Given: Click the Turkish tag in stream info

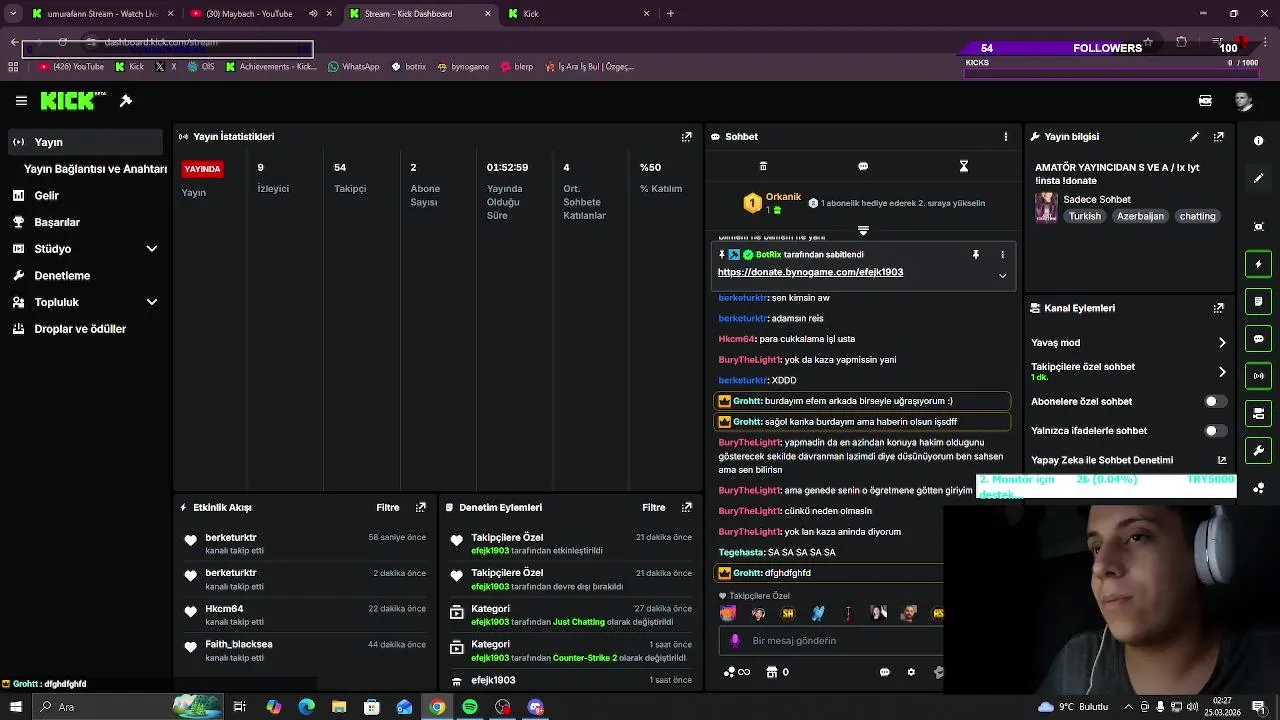Looking at the screenshot, I should [1084, 217].
